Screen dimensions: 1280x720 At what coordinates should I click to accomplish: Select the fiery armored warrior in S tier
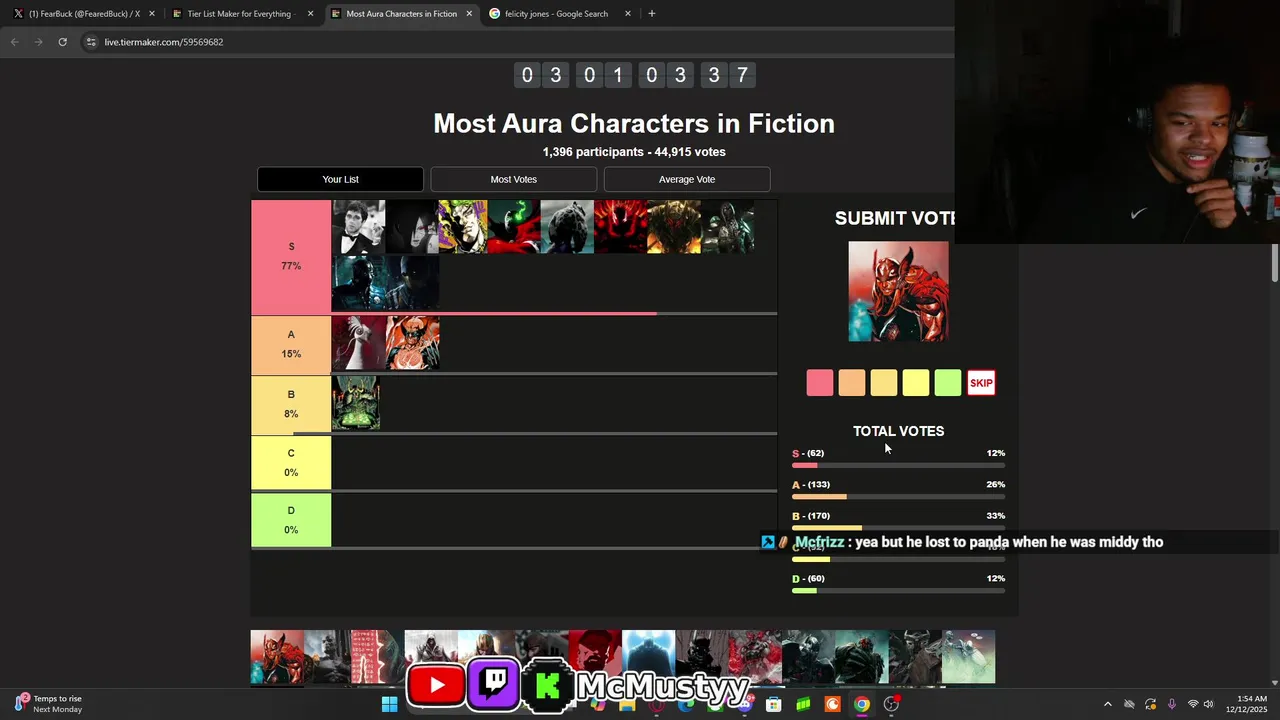coord(674,227)
